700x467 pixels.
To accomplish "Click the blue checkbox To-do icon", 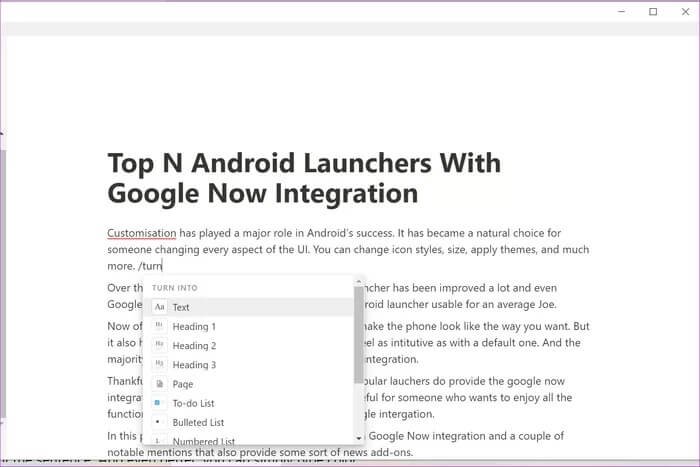I will click(x=159, y=403).
